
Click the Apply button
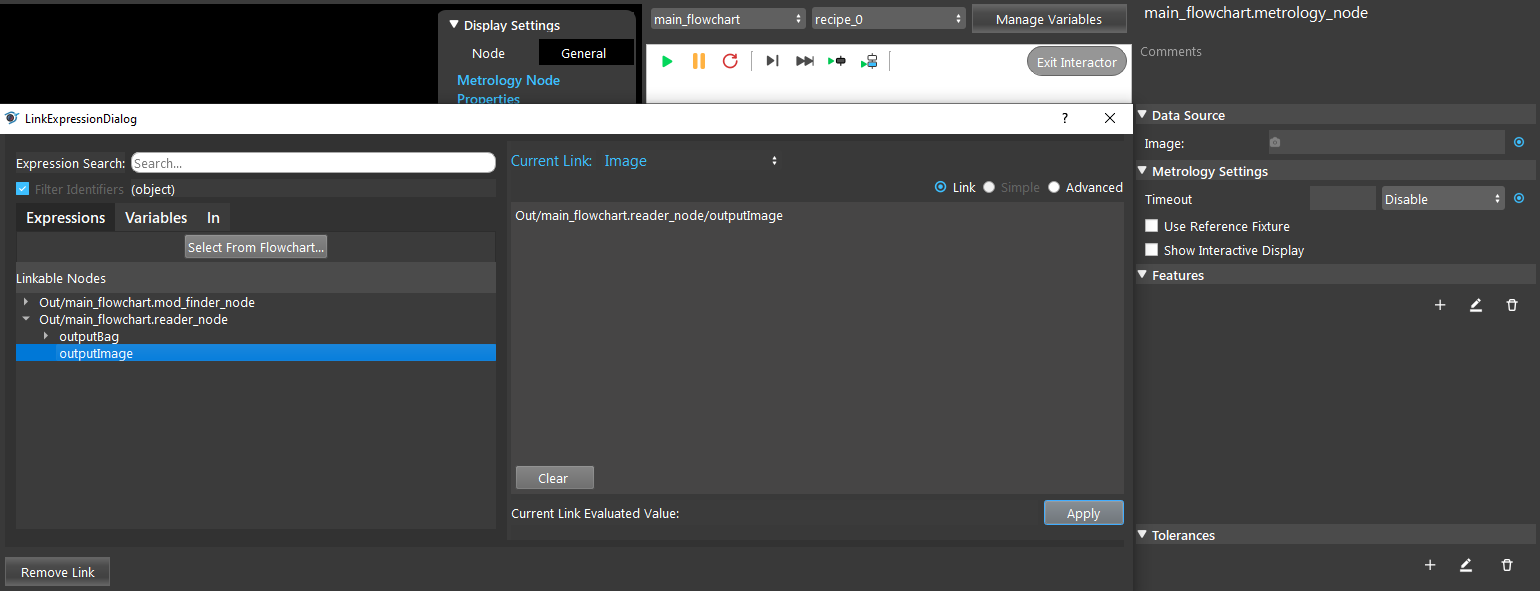pyautogui.click(x=1083, y=513)
